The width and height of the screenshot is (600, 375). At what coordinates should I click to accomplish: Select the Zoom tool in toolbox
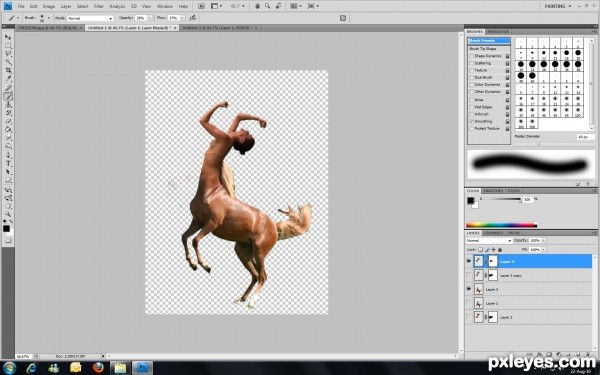8,214
